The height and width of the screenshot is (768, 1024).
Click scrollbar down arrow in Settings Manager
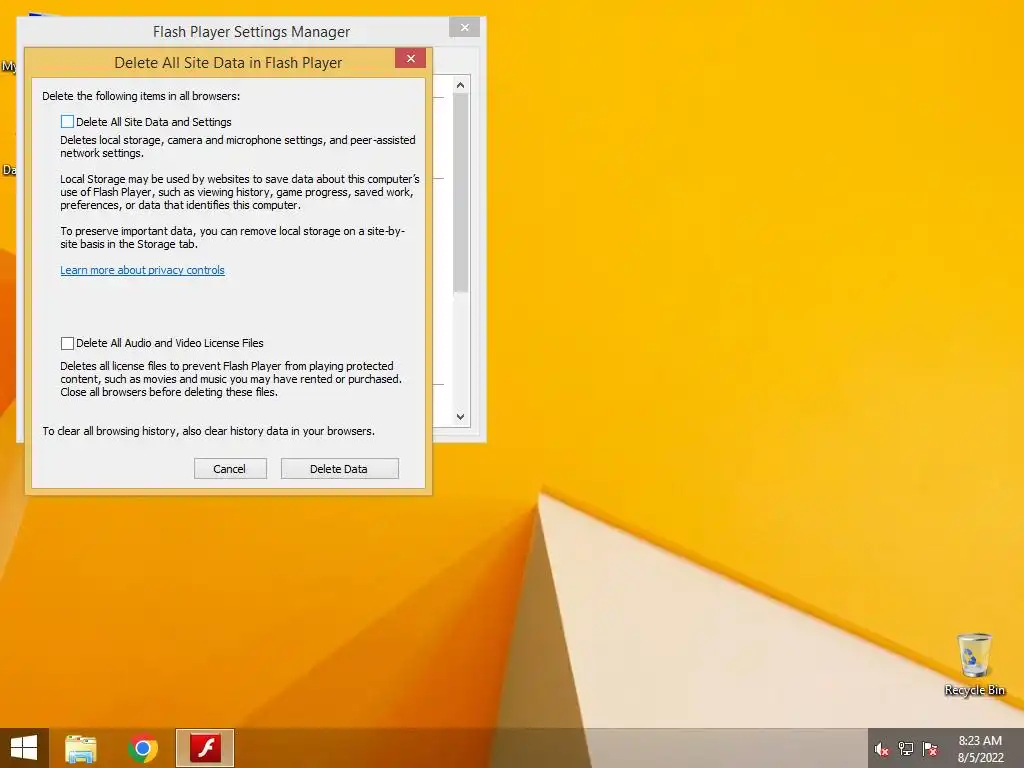tap(460, 417)
